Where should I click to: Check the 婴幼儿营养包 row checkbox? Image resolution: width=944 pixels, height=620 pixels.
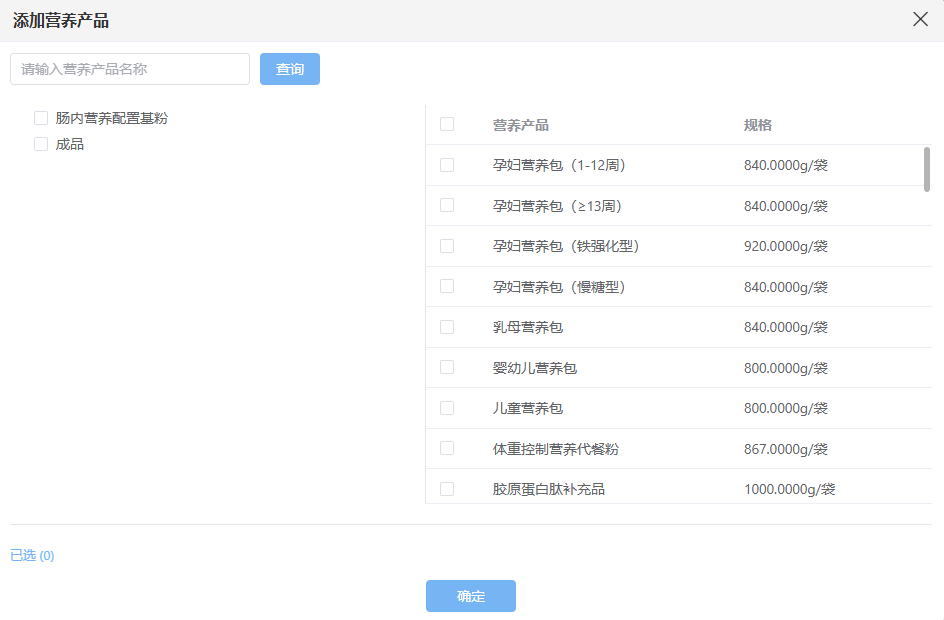click(447, 367)
